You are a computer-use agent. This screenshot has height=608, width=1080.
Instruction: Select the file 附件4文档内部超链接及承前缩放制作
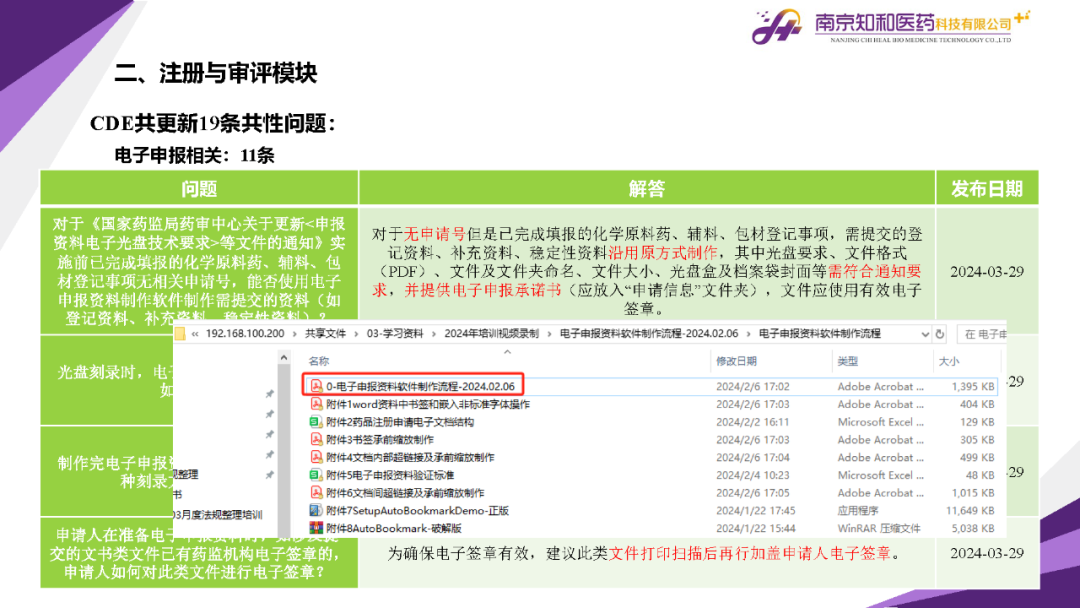(410, 458)
